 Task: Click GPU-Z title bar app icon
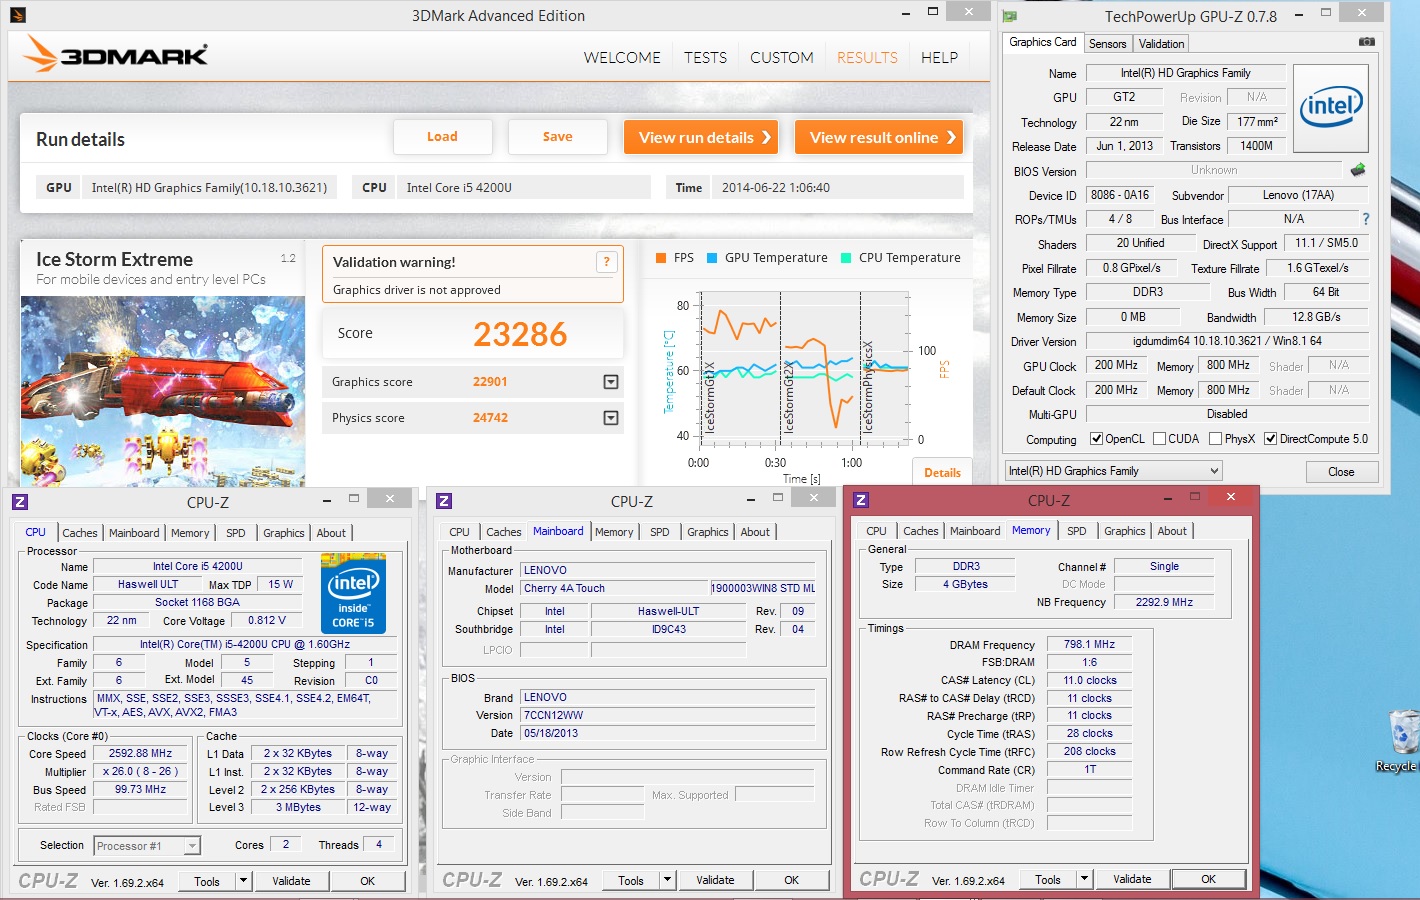pyautogui.click(x=1010, y=16)
